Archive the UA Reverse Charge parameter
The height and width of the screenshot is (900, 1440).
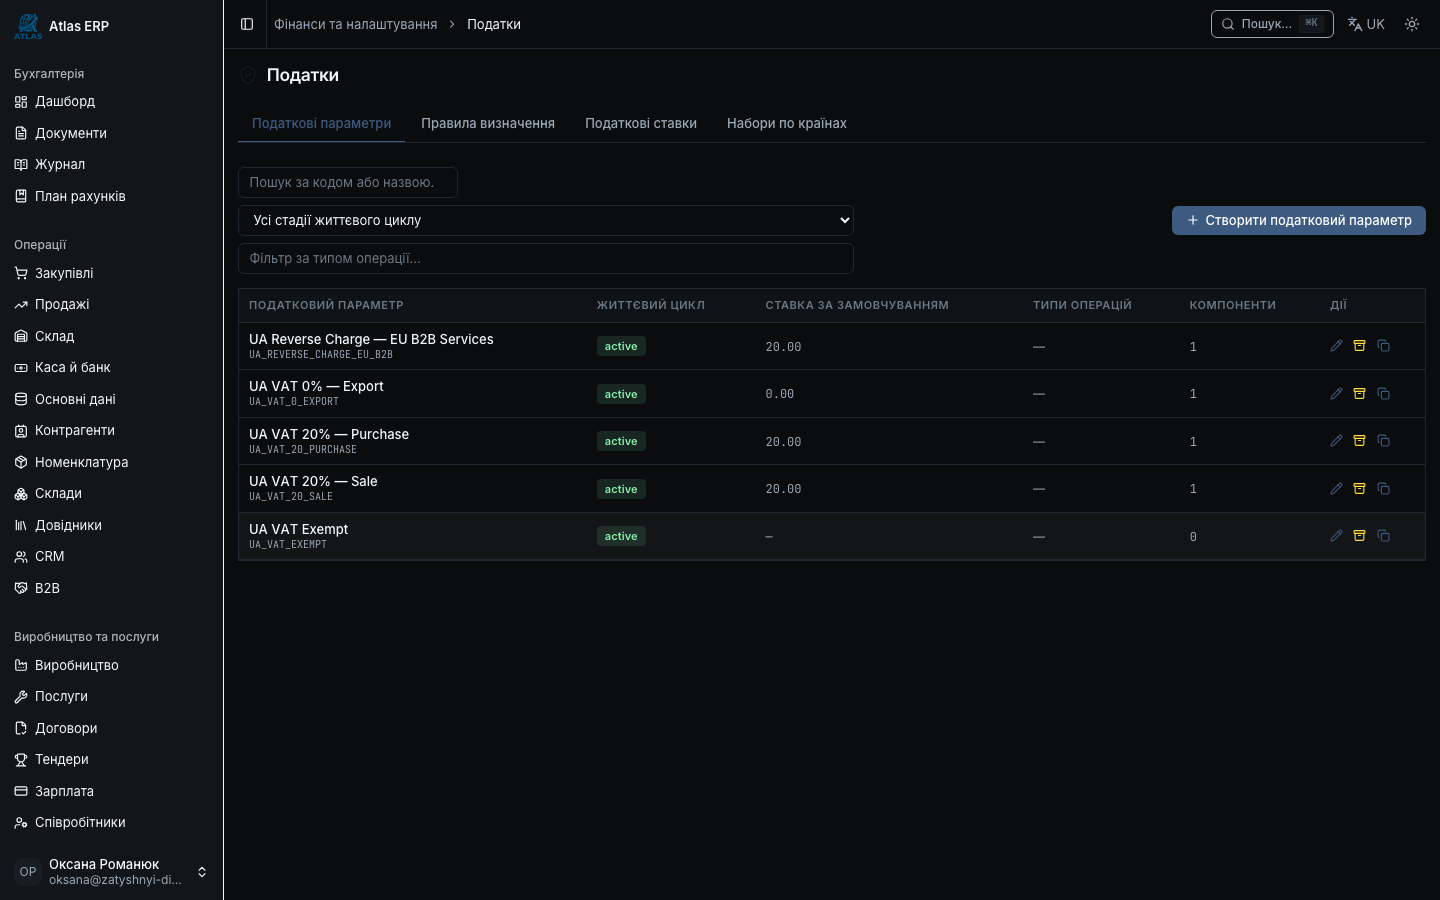point(1360,346)
